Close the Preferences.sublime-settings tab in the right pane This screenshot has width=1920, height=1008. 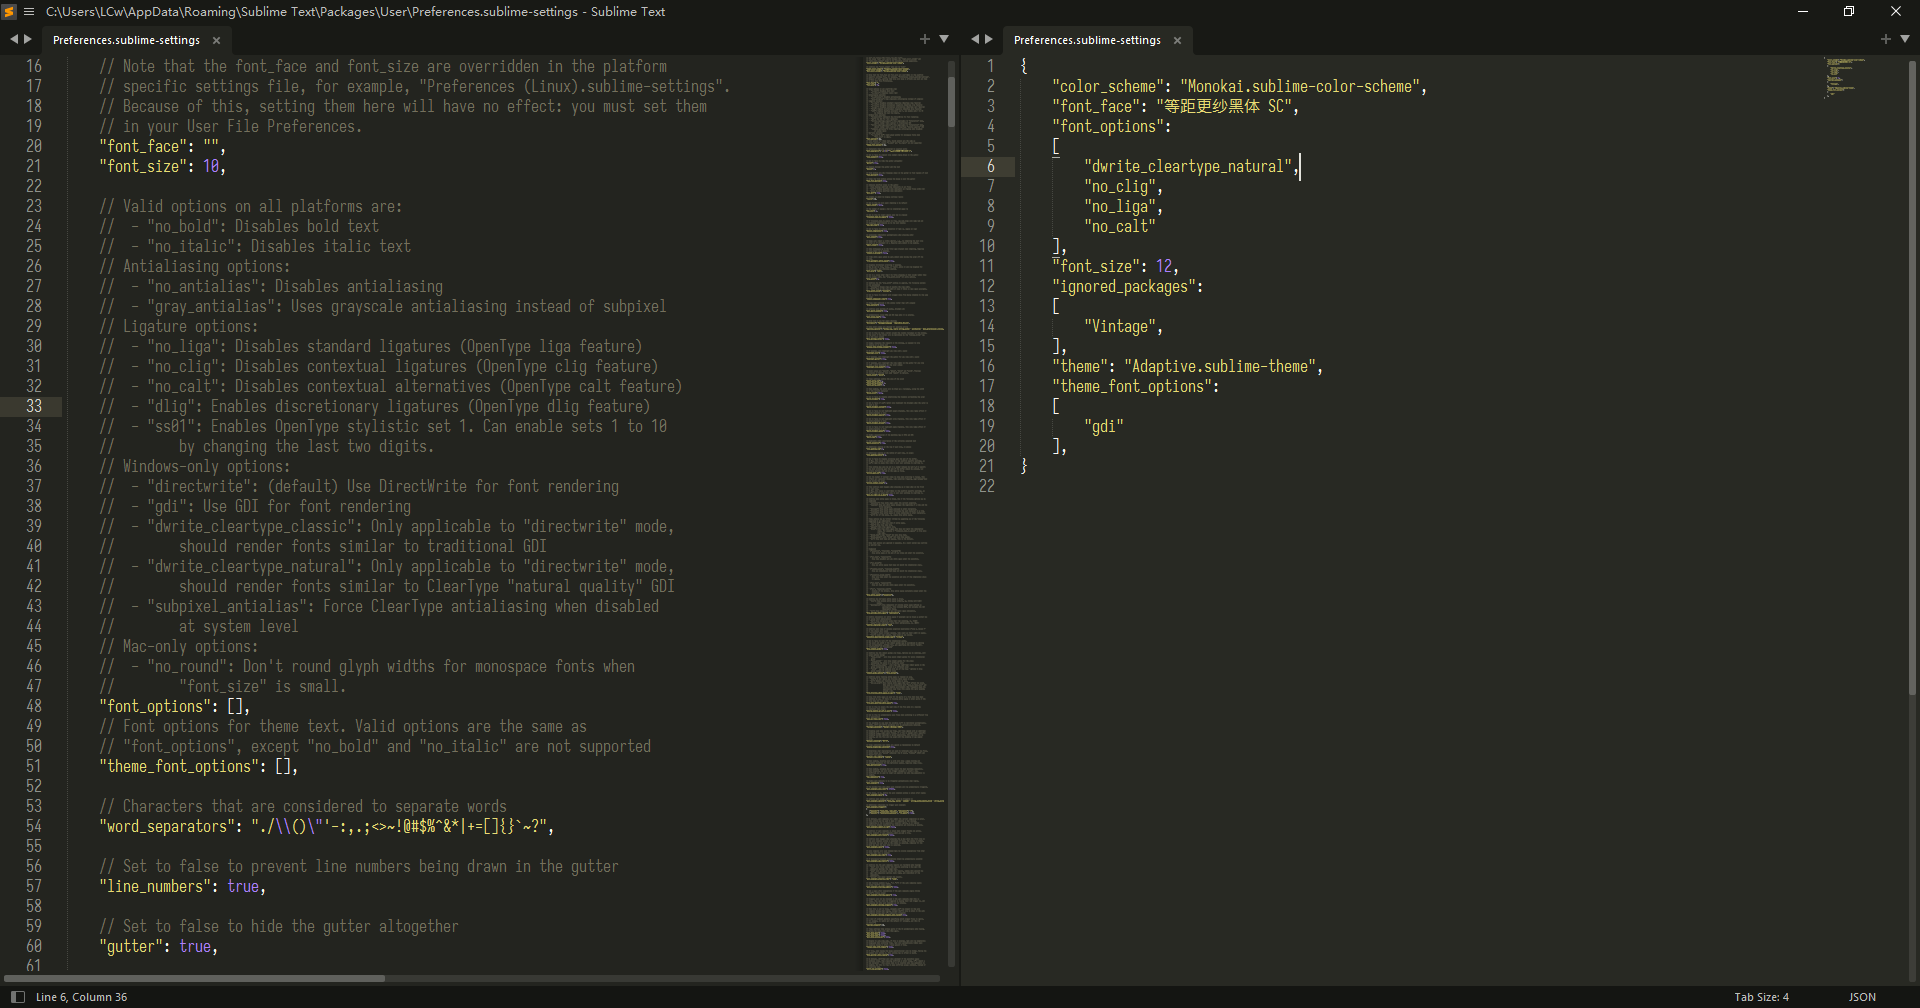[x=1177, y=40]
